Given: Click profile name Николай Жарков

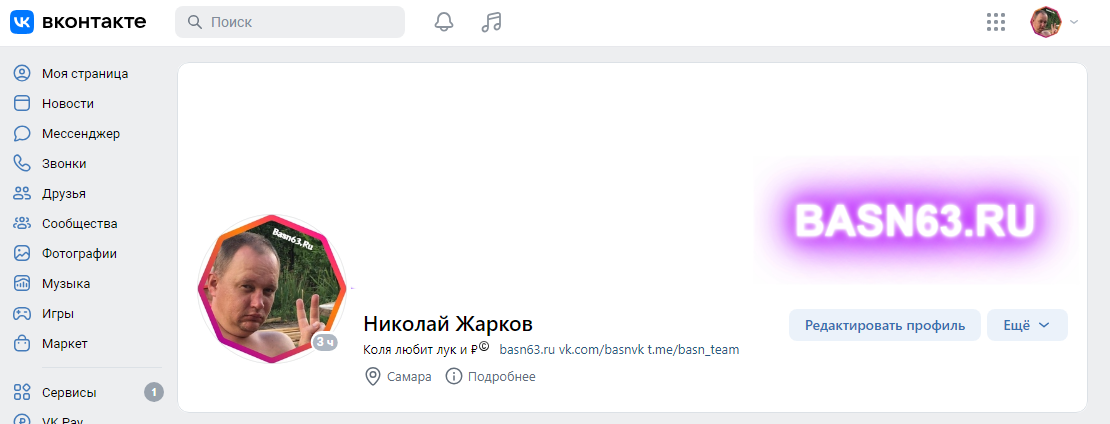Looking at the screenshot, I should [x=448, y=323].
